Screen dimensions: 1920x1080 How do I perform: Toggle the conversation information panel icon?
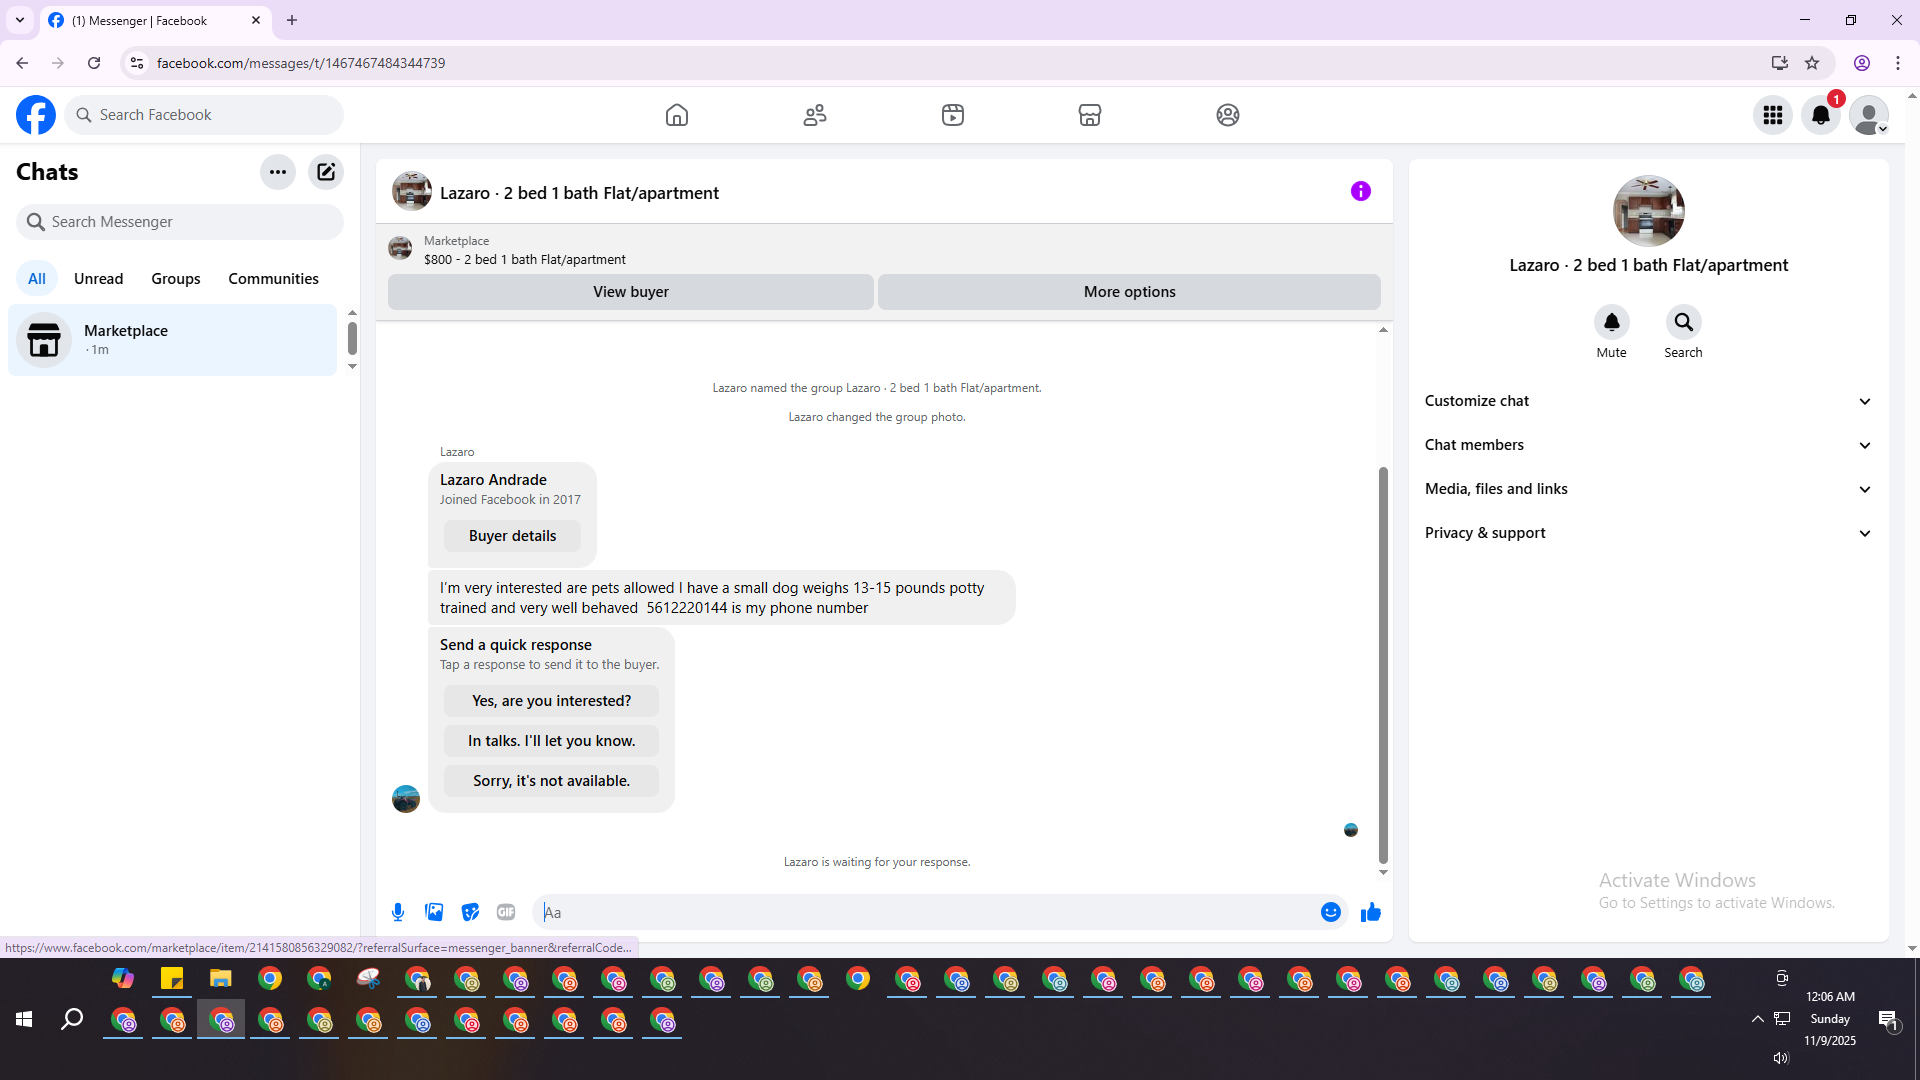click(1360, 191)
